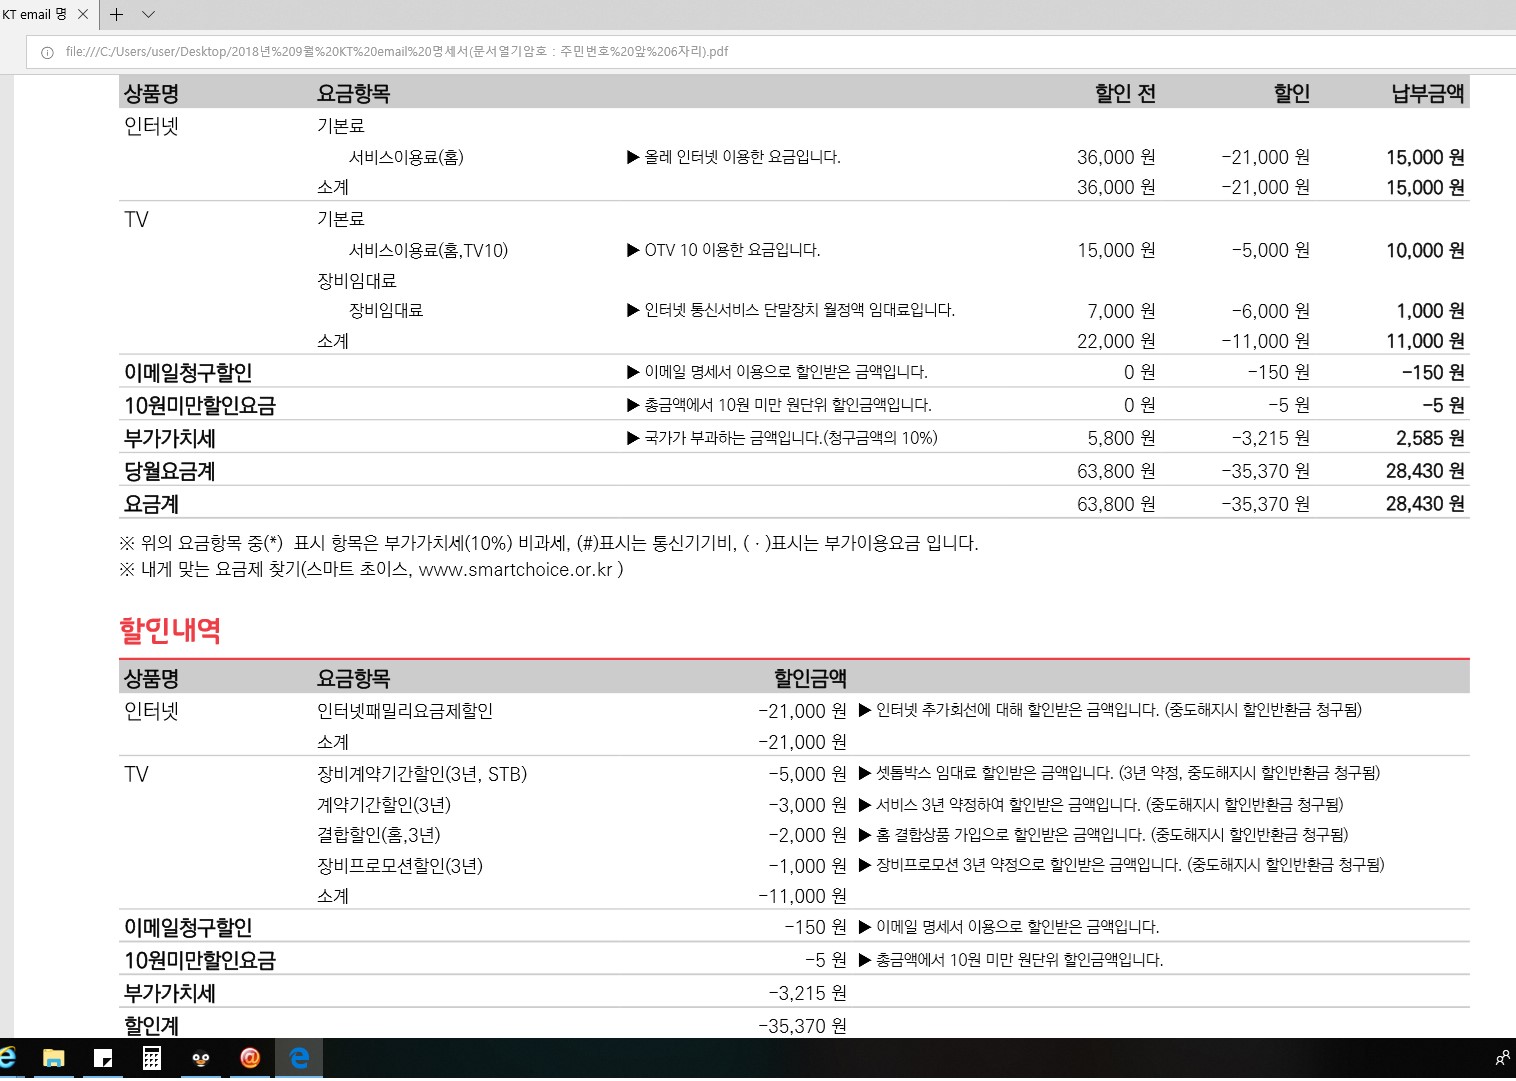Click the red 할인내역 section heading

tap(170, 630)
